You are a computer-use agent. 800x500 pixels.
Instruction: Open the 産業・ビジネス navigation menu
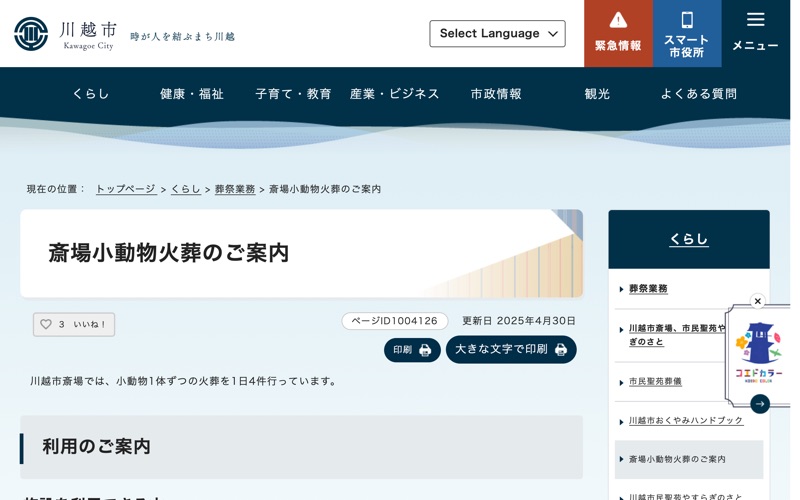click(394, 94)
